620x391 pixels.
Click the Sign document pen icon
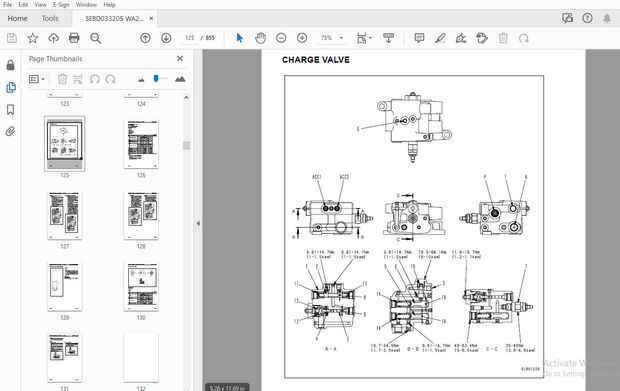tap(461, 38)
